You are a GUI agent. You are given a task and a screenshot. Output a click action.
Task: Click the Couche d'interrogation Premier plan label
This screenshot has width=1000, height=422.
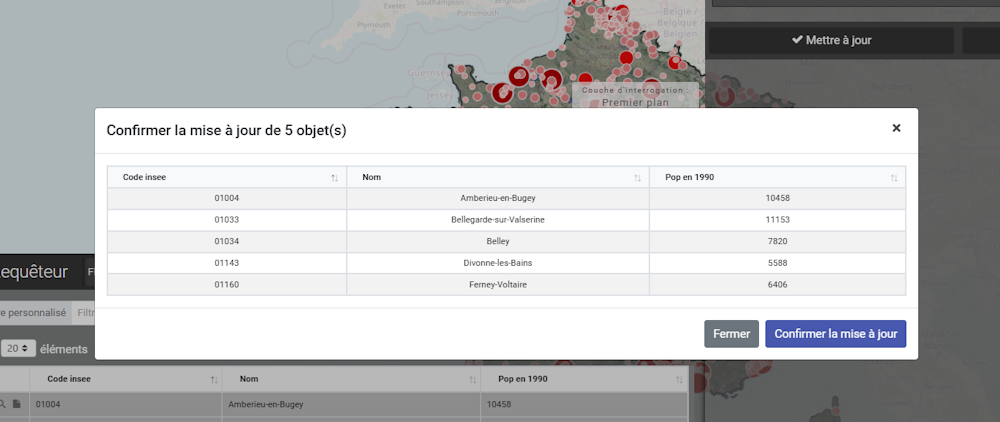[635, 96]
